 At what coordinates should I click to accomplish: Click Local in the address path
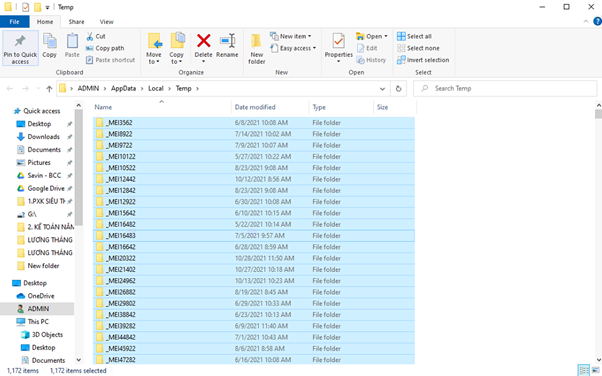(155, 88)
